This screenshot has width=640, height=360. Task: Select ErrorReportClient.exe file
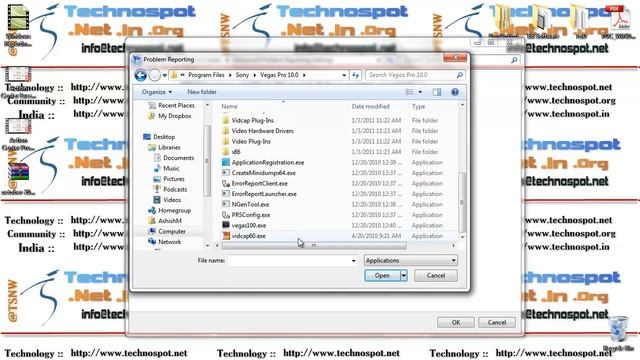[260, 184]
